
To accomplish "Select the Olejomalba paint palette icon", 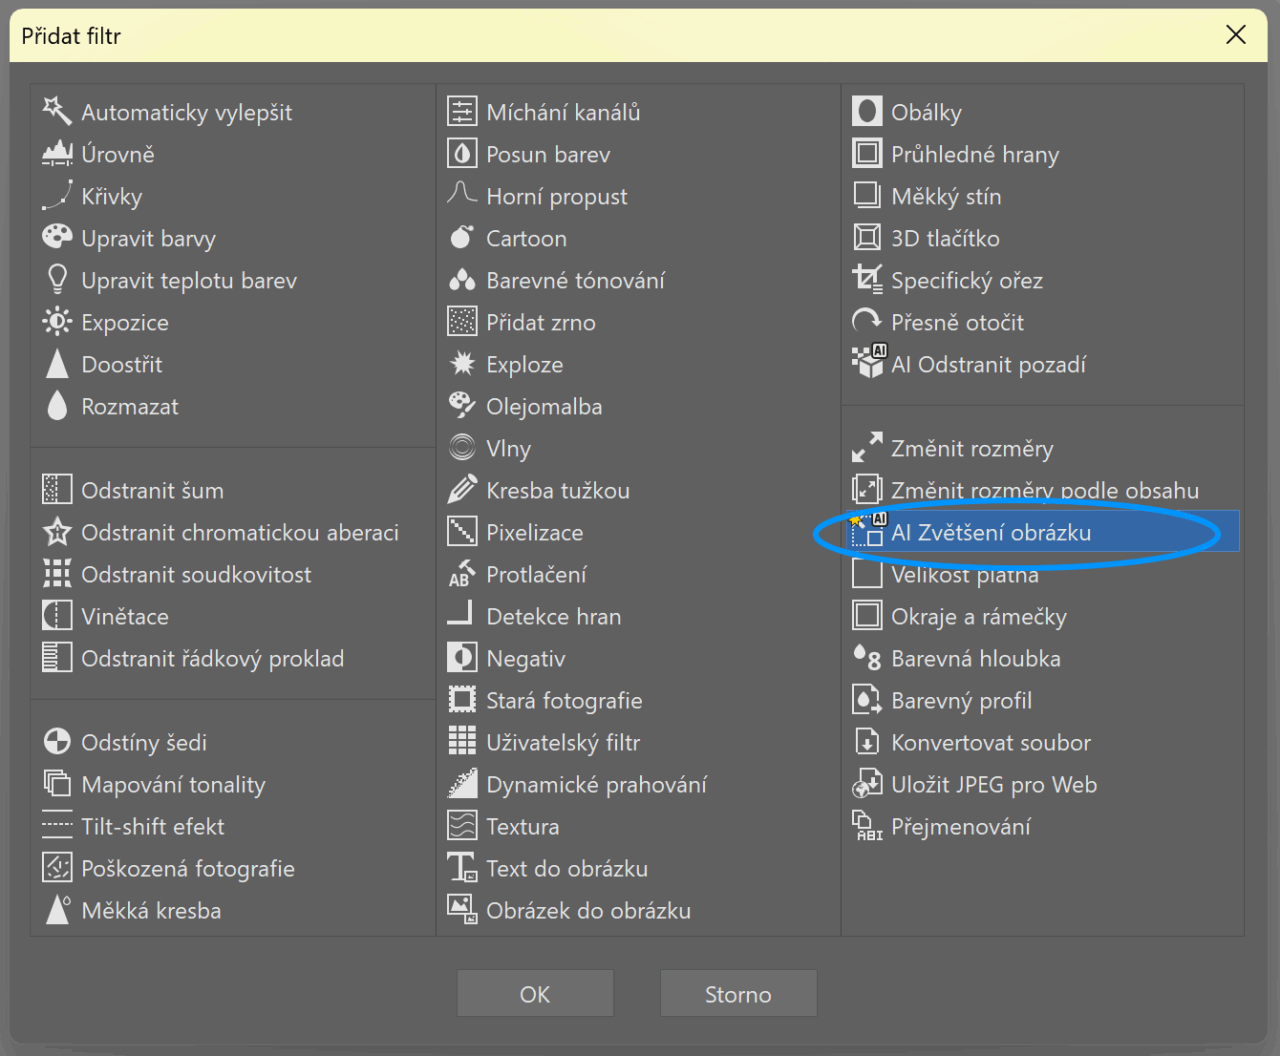I will [x=461, y=406].
